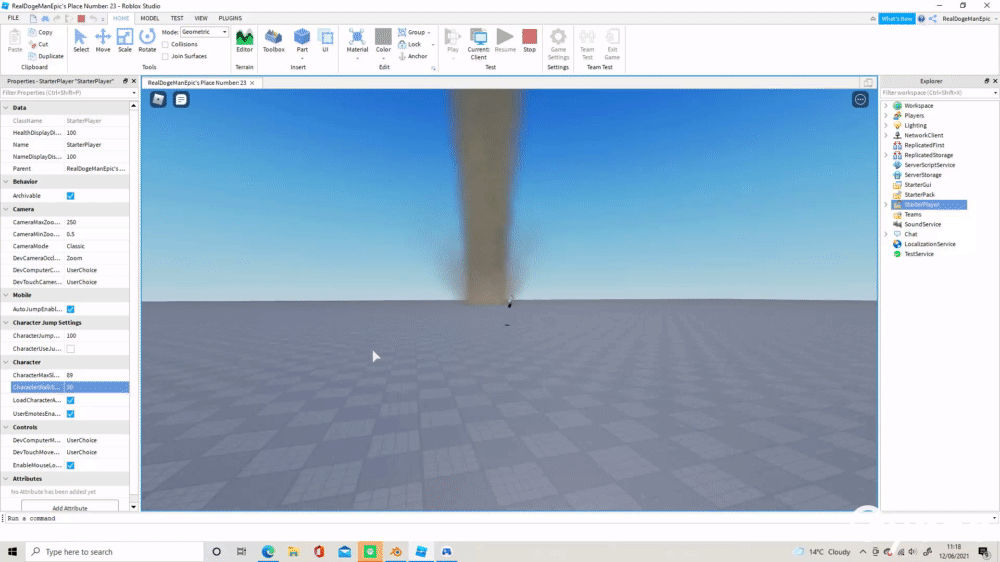The height and width of the screenshot is (562, 1000).
Task: Open the Windows Start menu
Action: (12, 552)
